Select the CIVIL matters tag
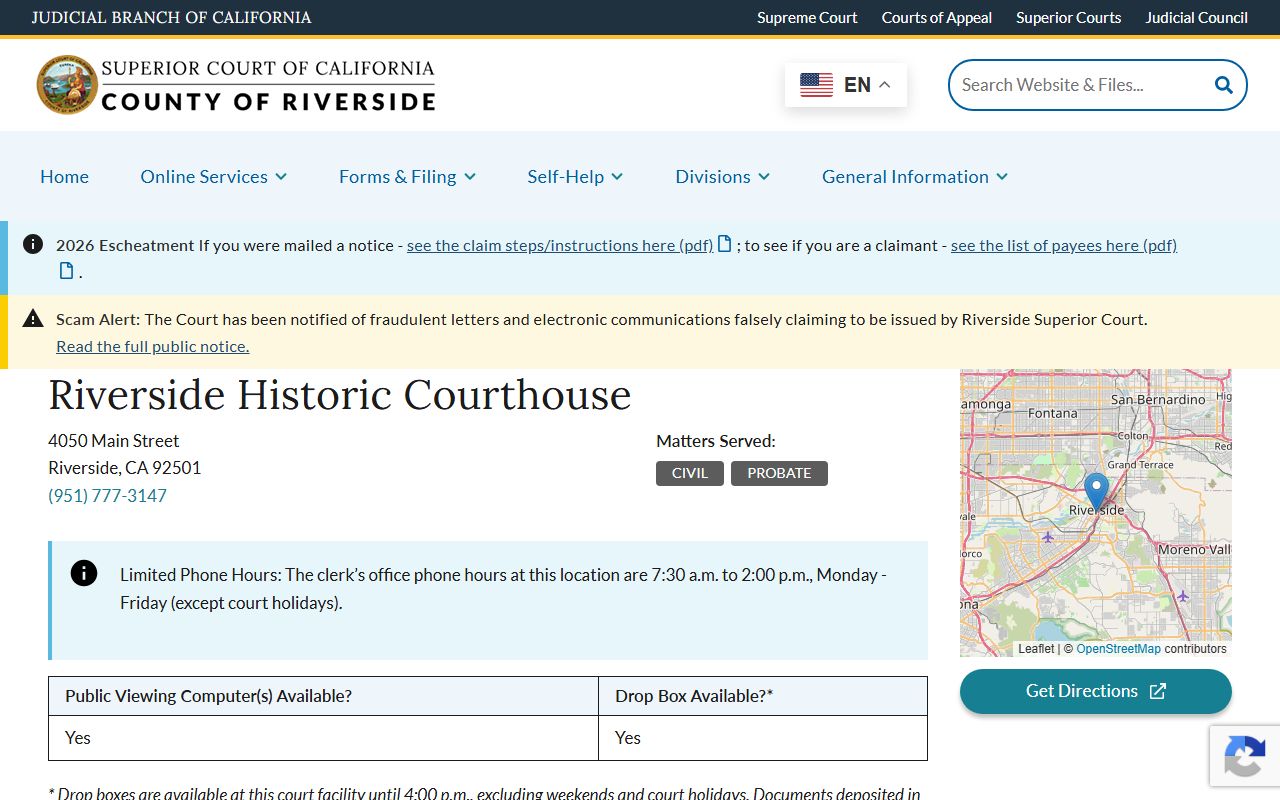 click(690, 473)
